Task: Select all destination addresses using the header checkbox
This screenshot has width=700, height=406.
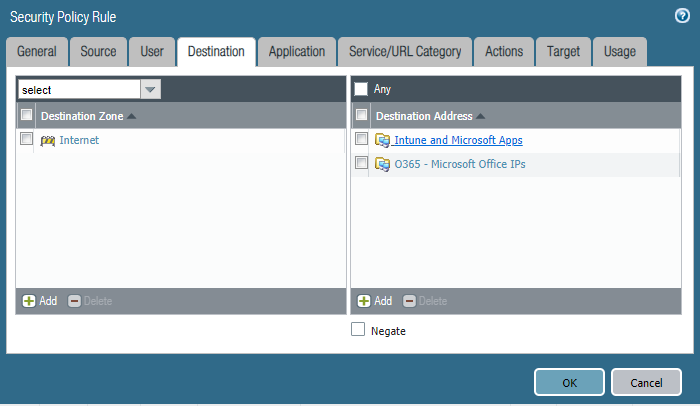Action: (x=362, y=116)
